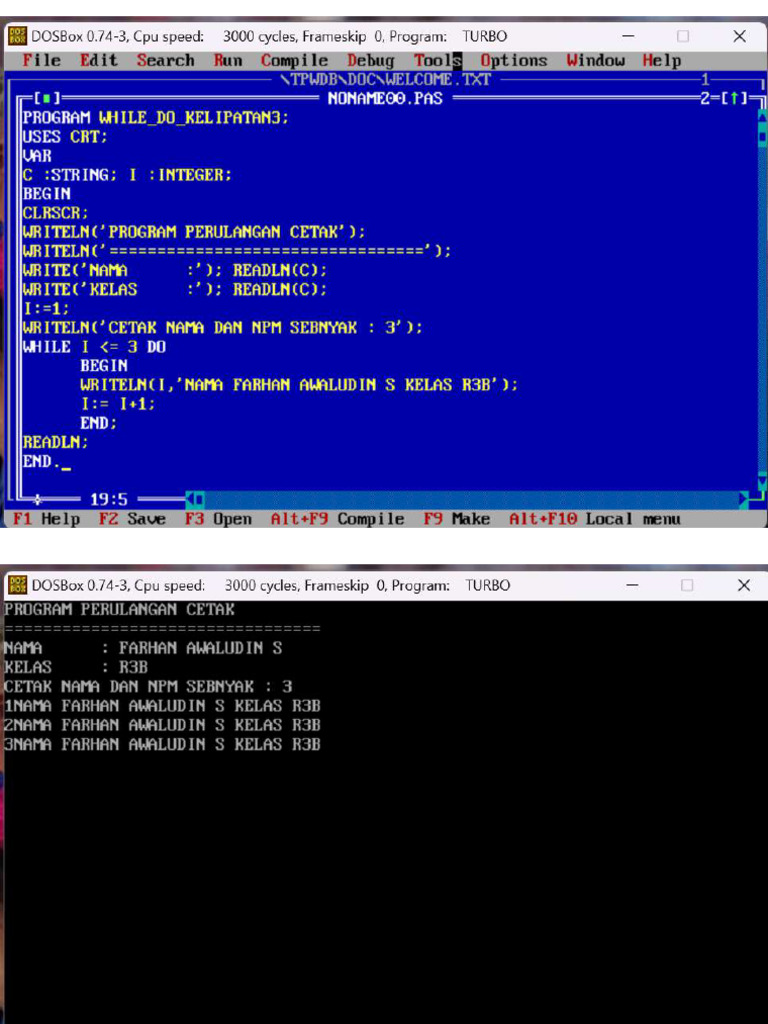Close the bottom DOSBox output window

point(743,585)
